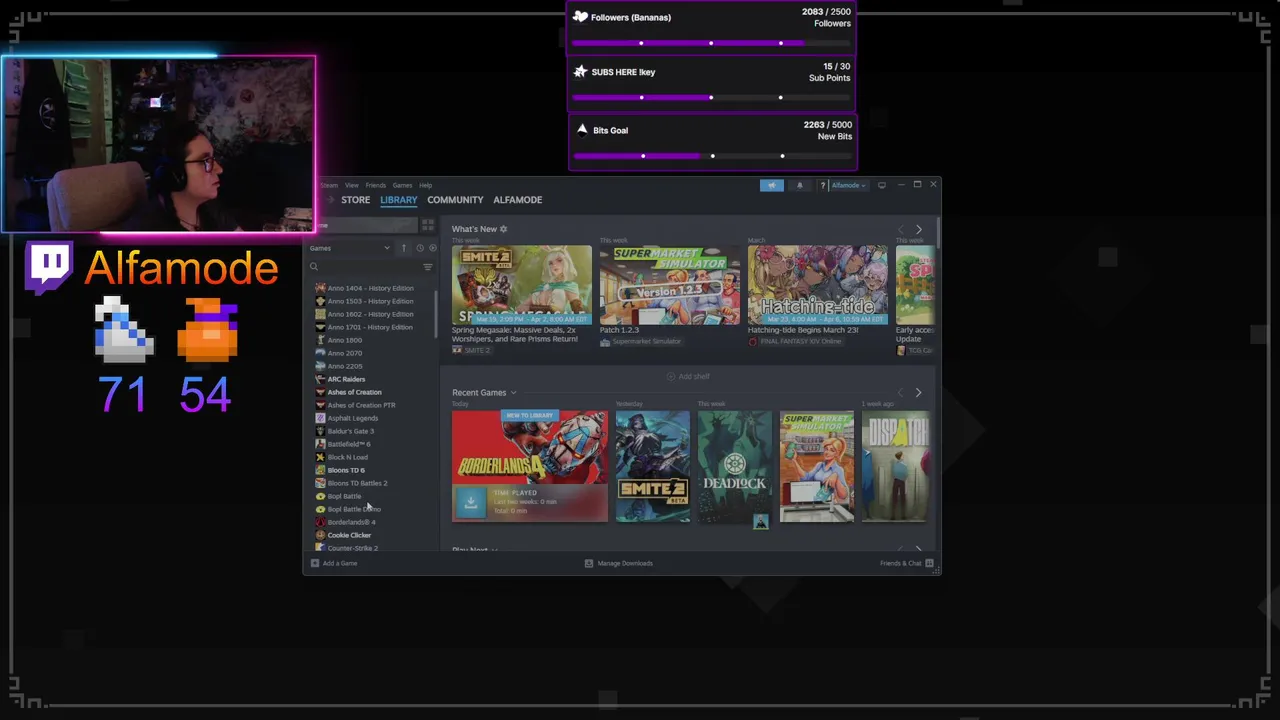Open the Alfamode account dropdown

click(848, 185)
